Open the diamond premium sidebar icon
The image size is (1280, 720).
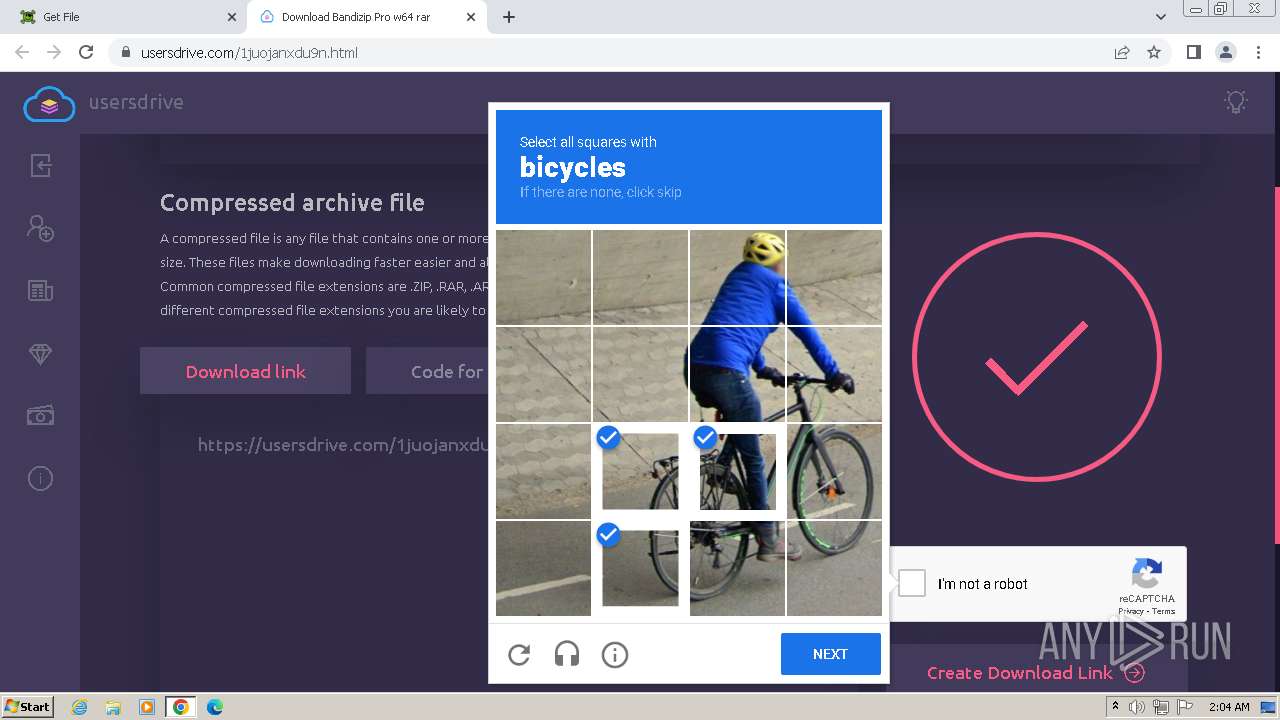point(40,354)
